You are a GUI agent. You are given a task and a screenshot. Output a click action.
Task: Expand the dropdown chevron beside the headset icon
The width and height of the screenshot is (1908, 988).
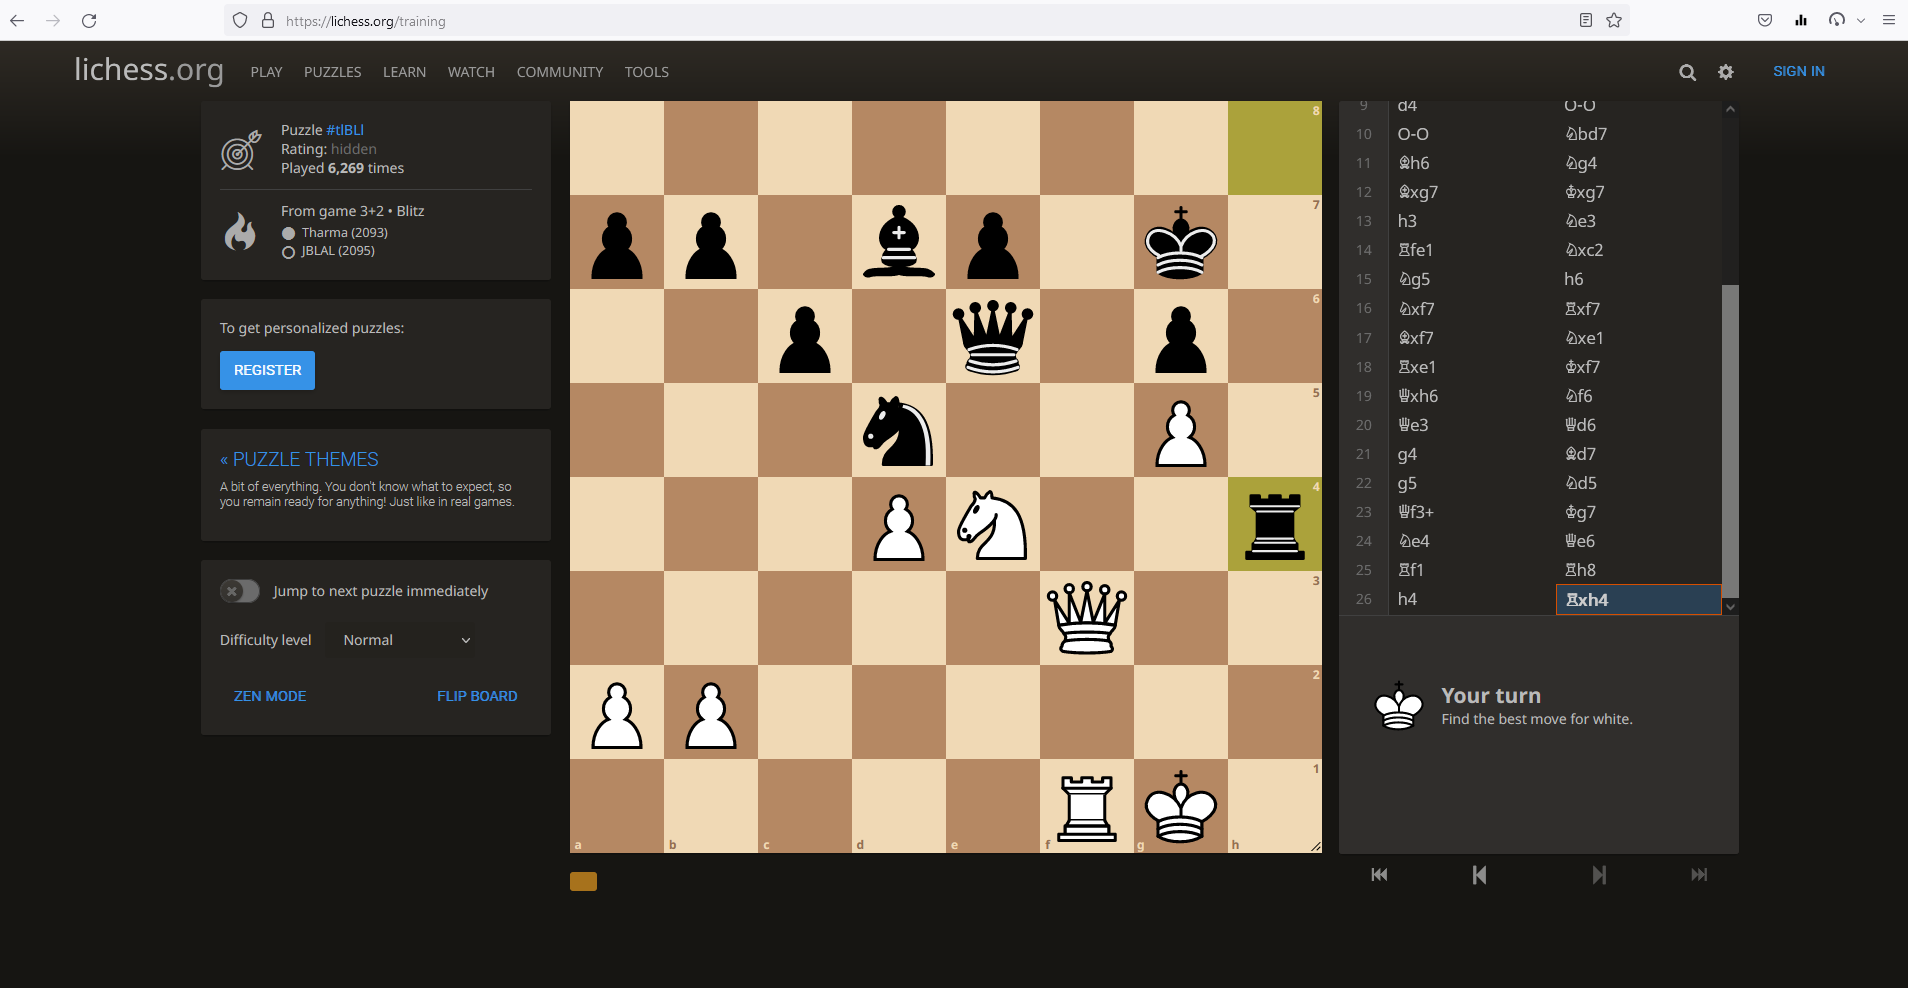click(1860, 20)
